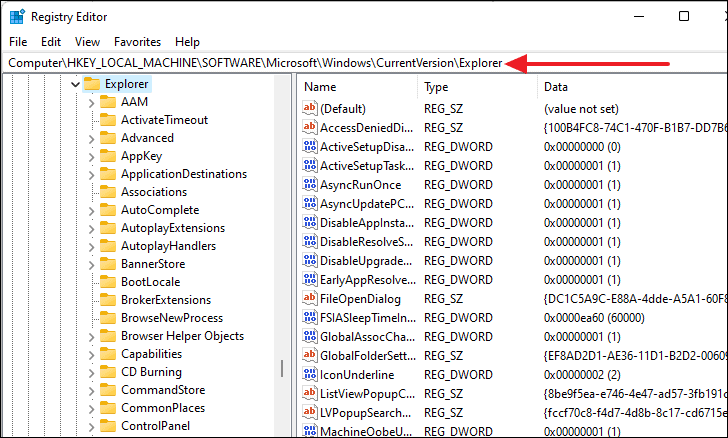
Task: Click the string icon next to GlobalFolderSett...
Action: click(310, 356)
